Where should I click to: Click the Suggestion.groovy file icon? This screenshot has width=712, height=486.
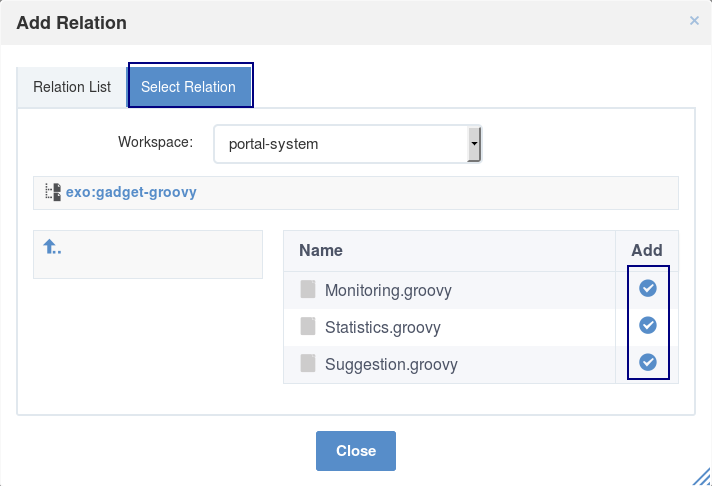(308, 363)
